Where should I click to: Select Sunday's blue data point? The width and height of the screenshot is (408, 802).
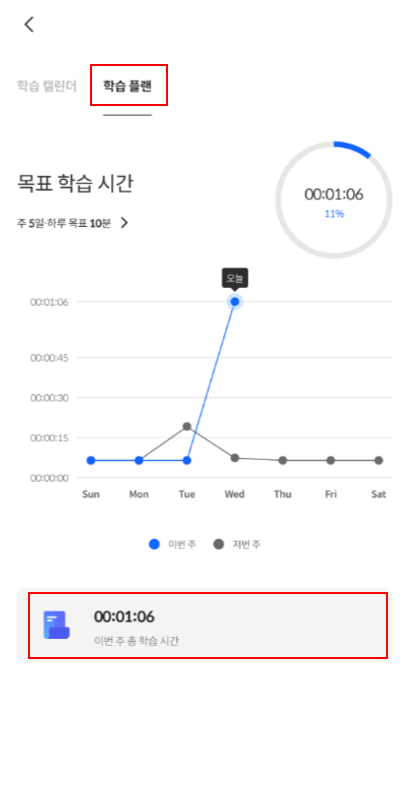tap(91, 460)
